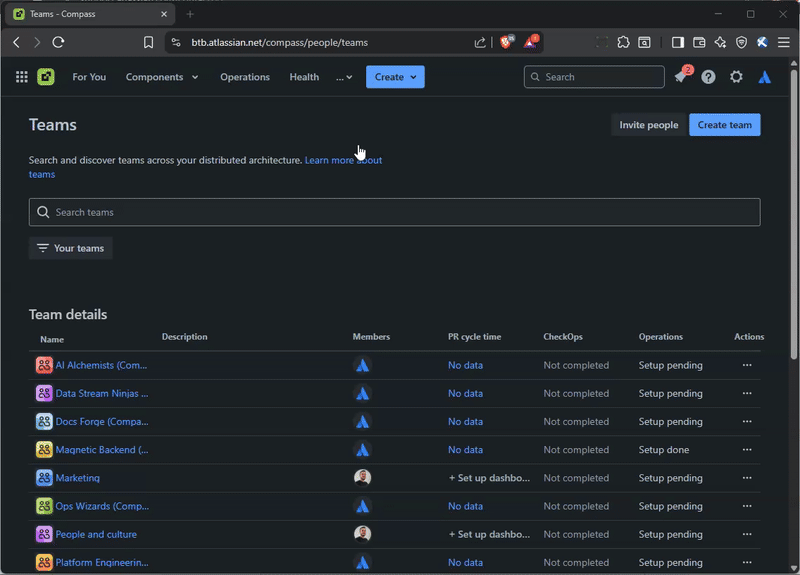Toggle the browser sidebar panel icon
Screen dimensions: 800x575
point(678,42)
